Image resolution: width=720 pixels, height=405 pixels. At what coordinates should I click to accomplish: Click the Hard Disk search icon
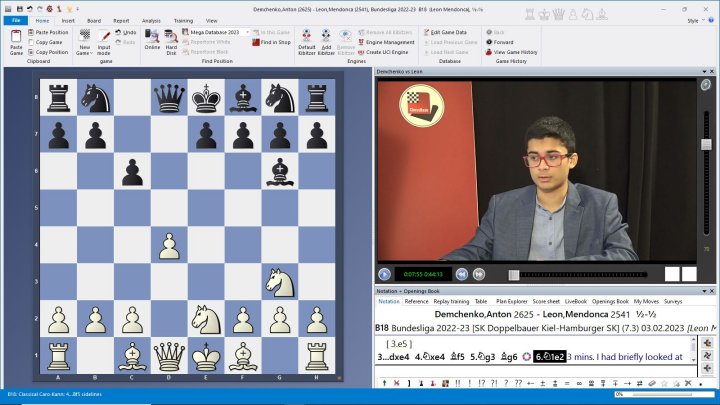point(171,40)
